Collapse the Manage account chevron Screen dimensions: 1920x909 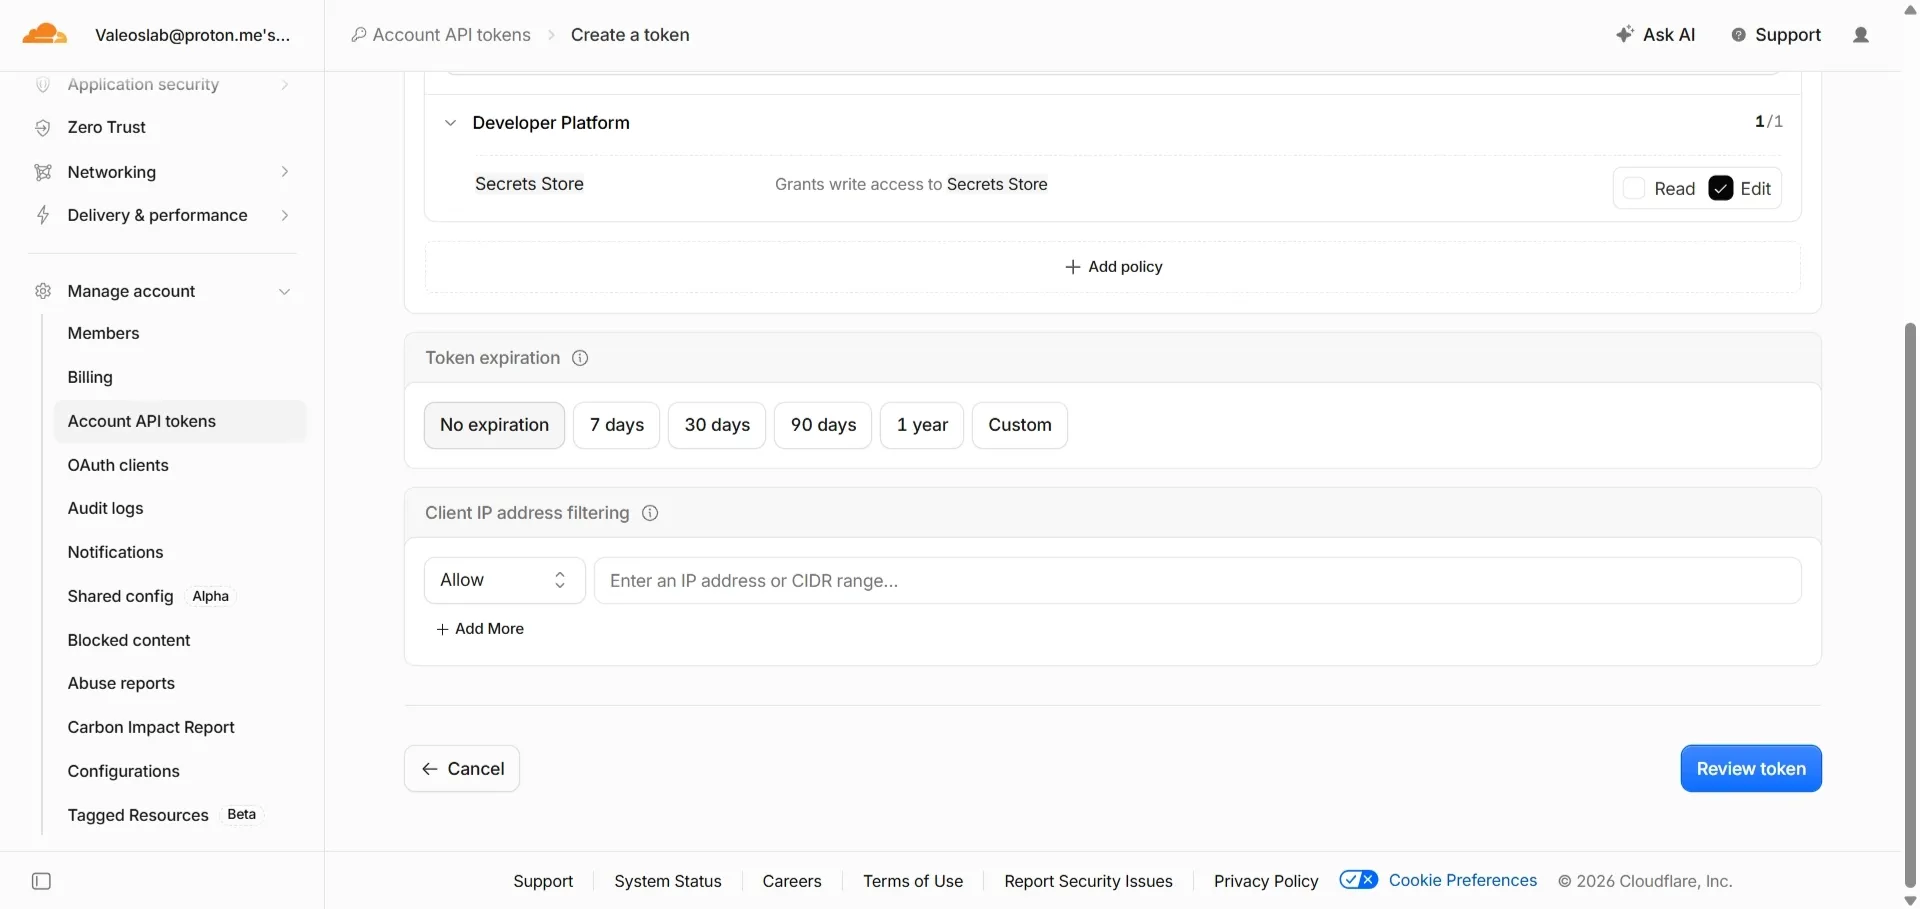tap(285, 292)
